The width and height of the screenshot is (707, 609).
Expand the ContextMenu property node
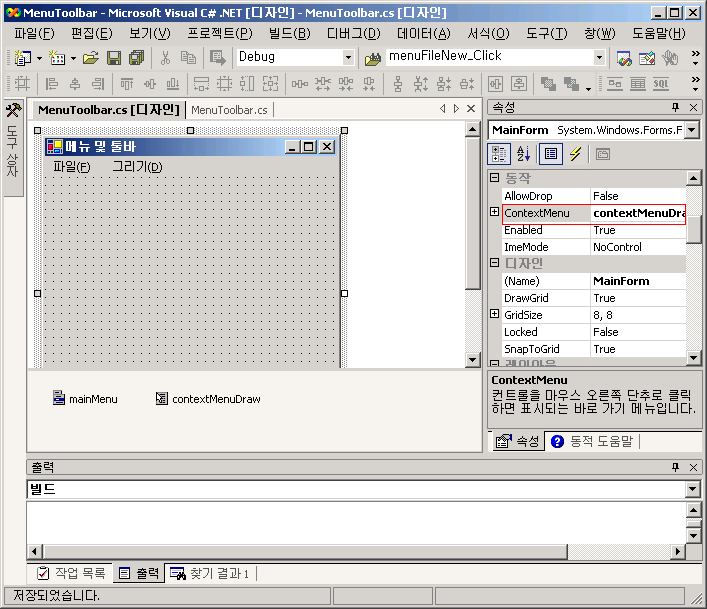coord(495,212)
